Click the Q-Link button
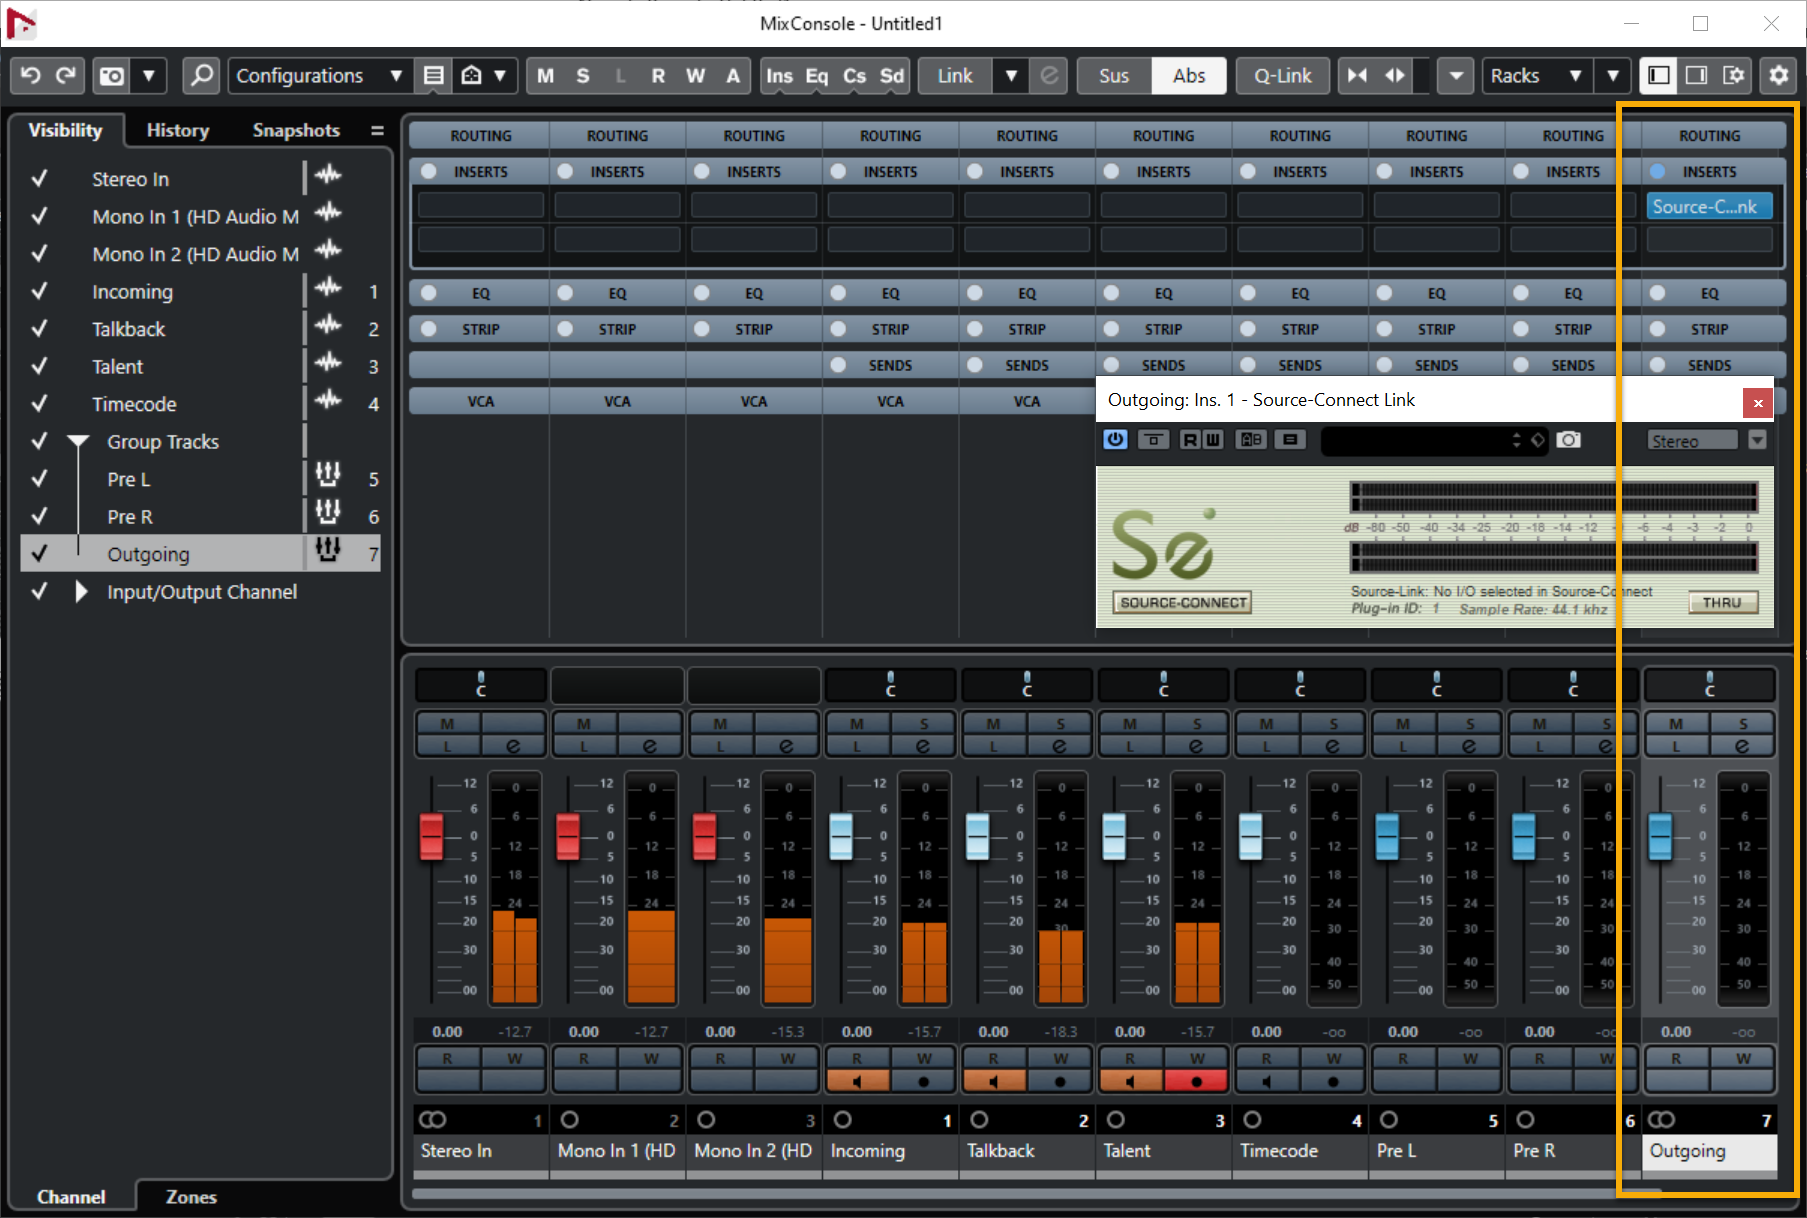Viewport: 1807px width, 1218px height. point(1282,76)
